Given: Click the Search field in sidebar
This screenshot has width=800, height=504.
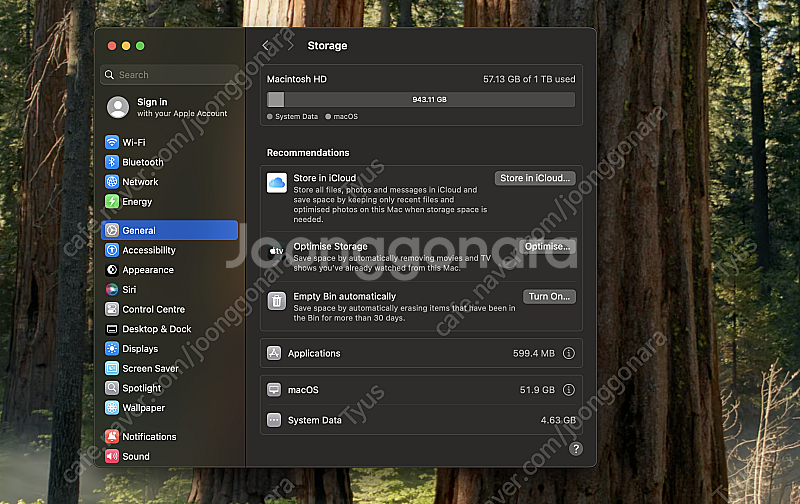Looking at the screenshot, I should click(169, 74).
